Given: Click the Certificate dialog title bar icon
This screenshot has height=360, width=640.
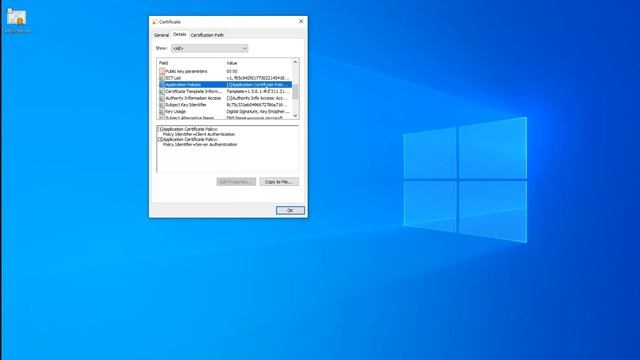Looking at the screenshot, I should 155,22.
